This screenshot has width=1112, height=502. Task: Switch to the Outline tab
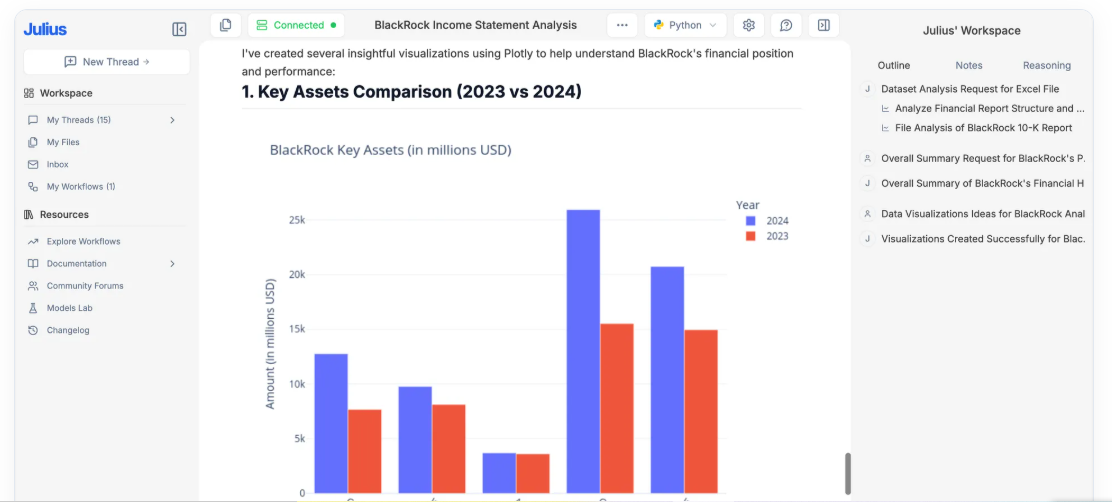tap(894, 65)
